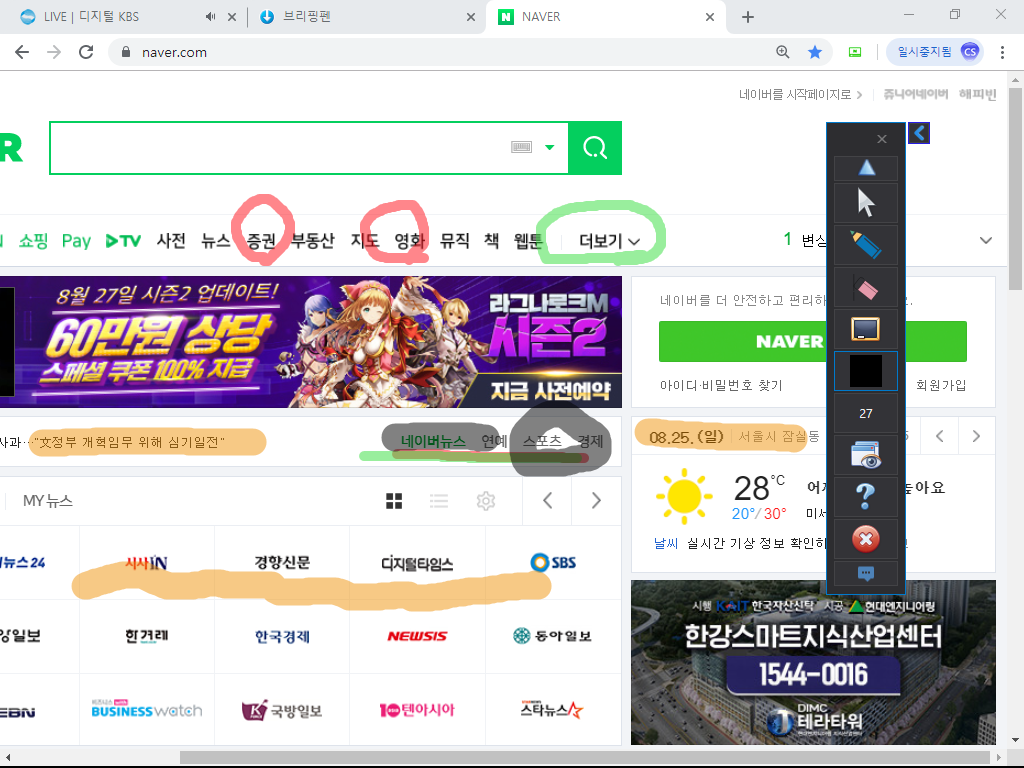The width and height of the screenshot is (1024, 768).
Task: Collapse the briefing pen toolbar with the up triangle
Action: (x=866, y=168)
